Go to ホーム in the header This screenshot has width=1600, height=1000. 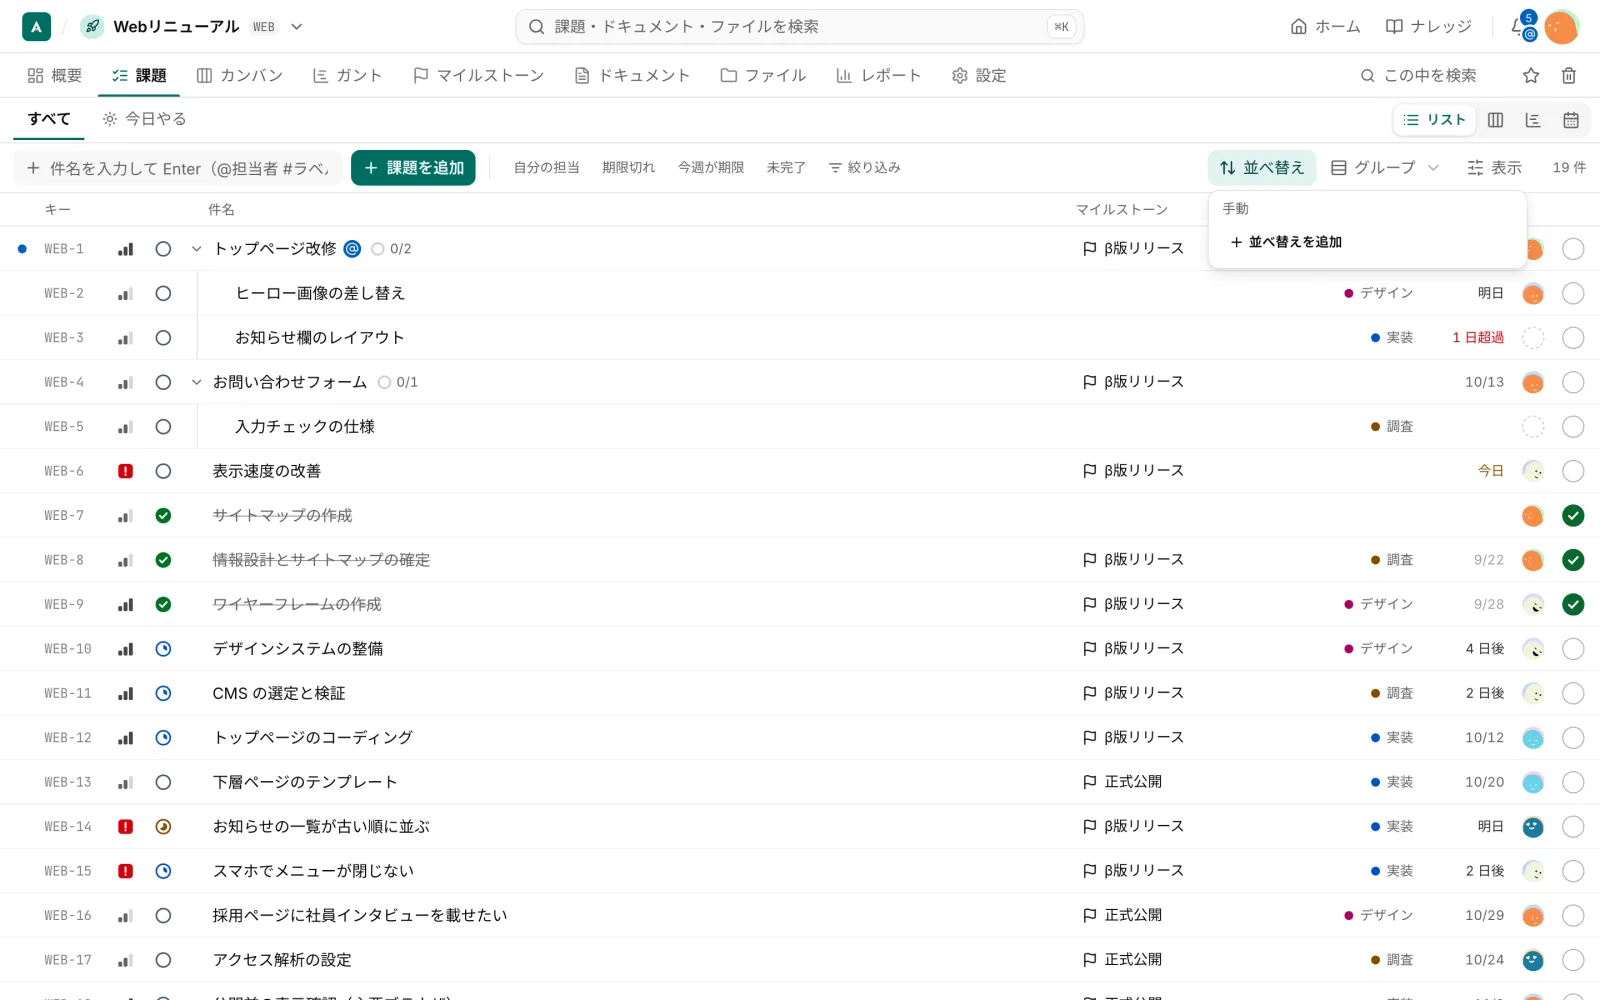[x=1325, y=27]
